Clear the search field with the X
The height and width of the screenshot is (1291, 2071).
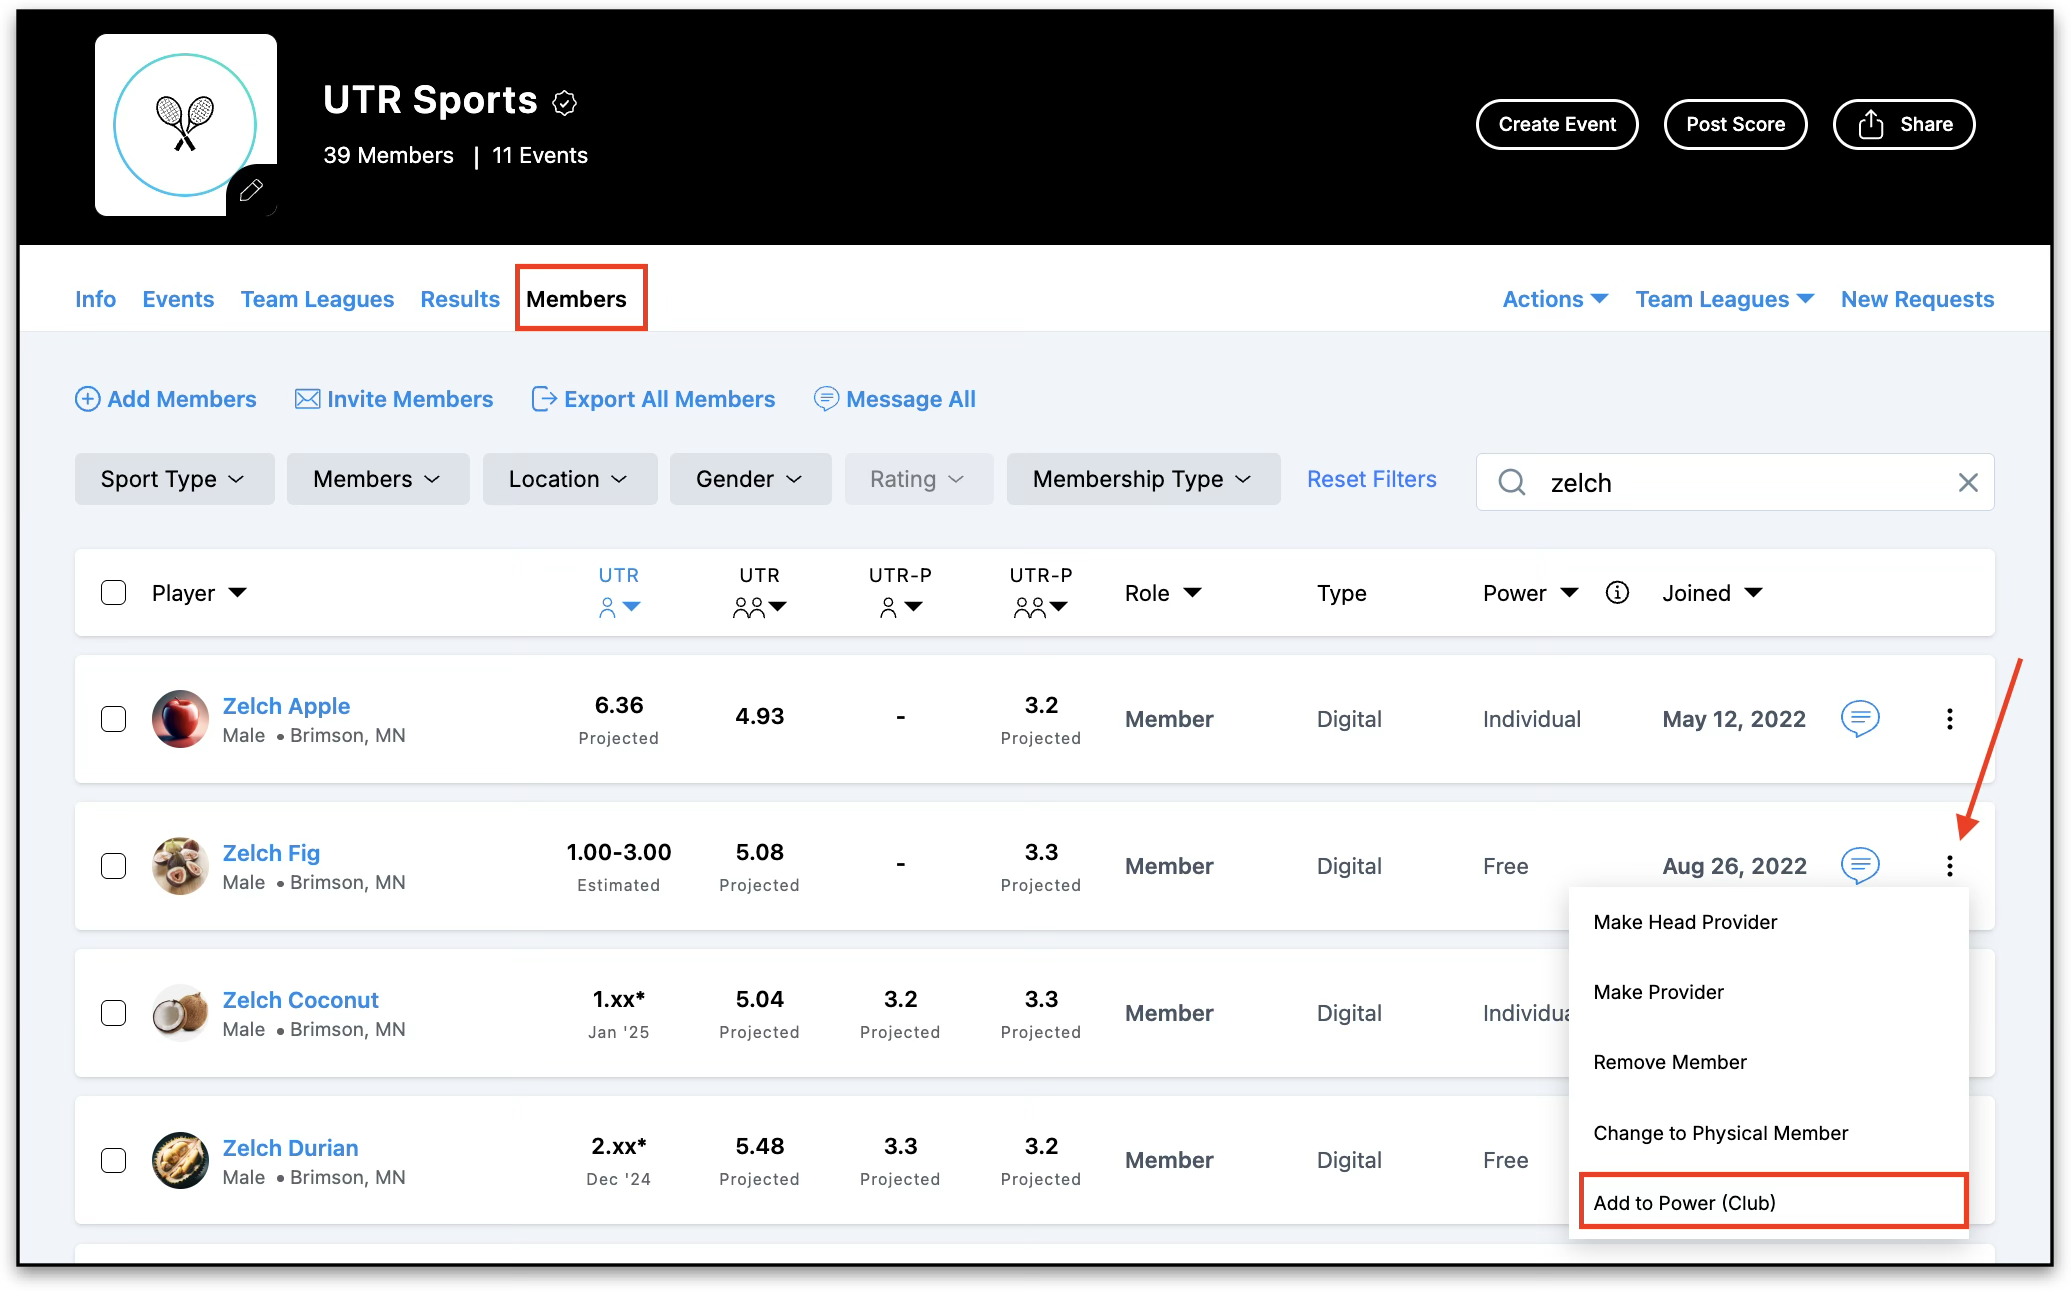tap(1968, 483)
